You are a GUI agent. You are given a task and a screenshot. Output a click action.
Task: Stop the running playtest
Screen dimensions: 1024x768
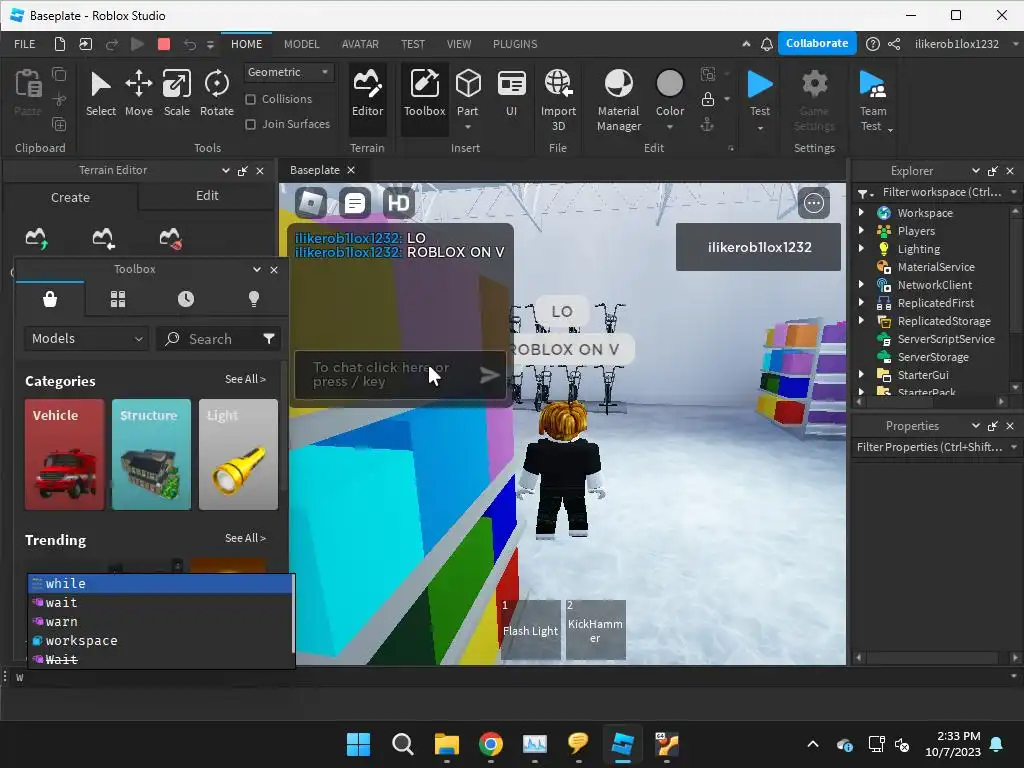click(x=164, y=44)
